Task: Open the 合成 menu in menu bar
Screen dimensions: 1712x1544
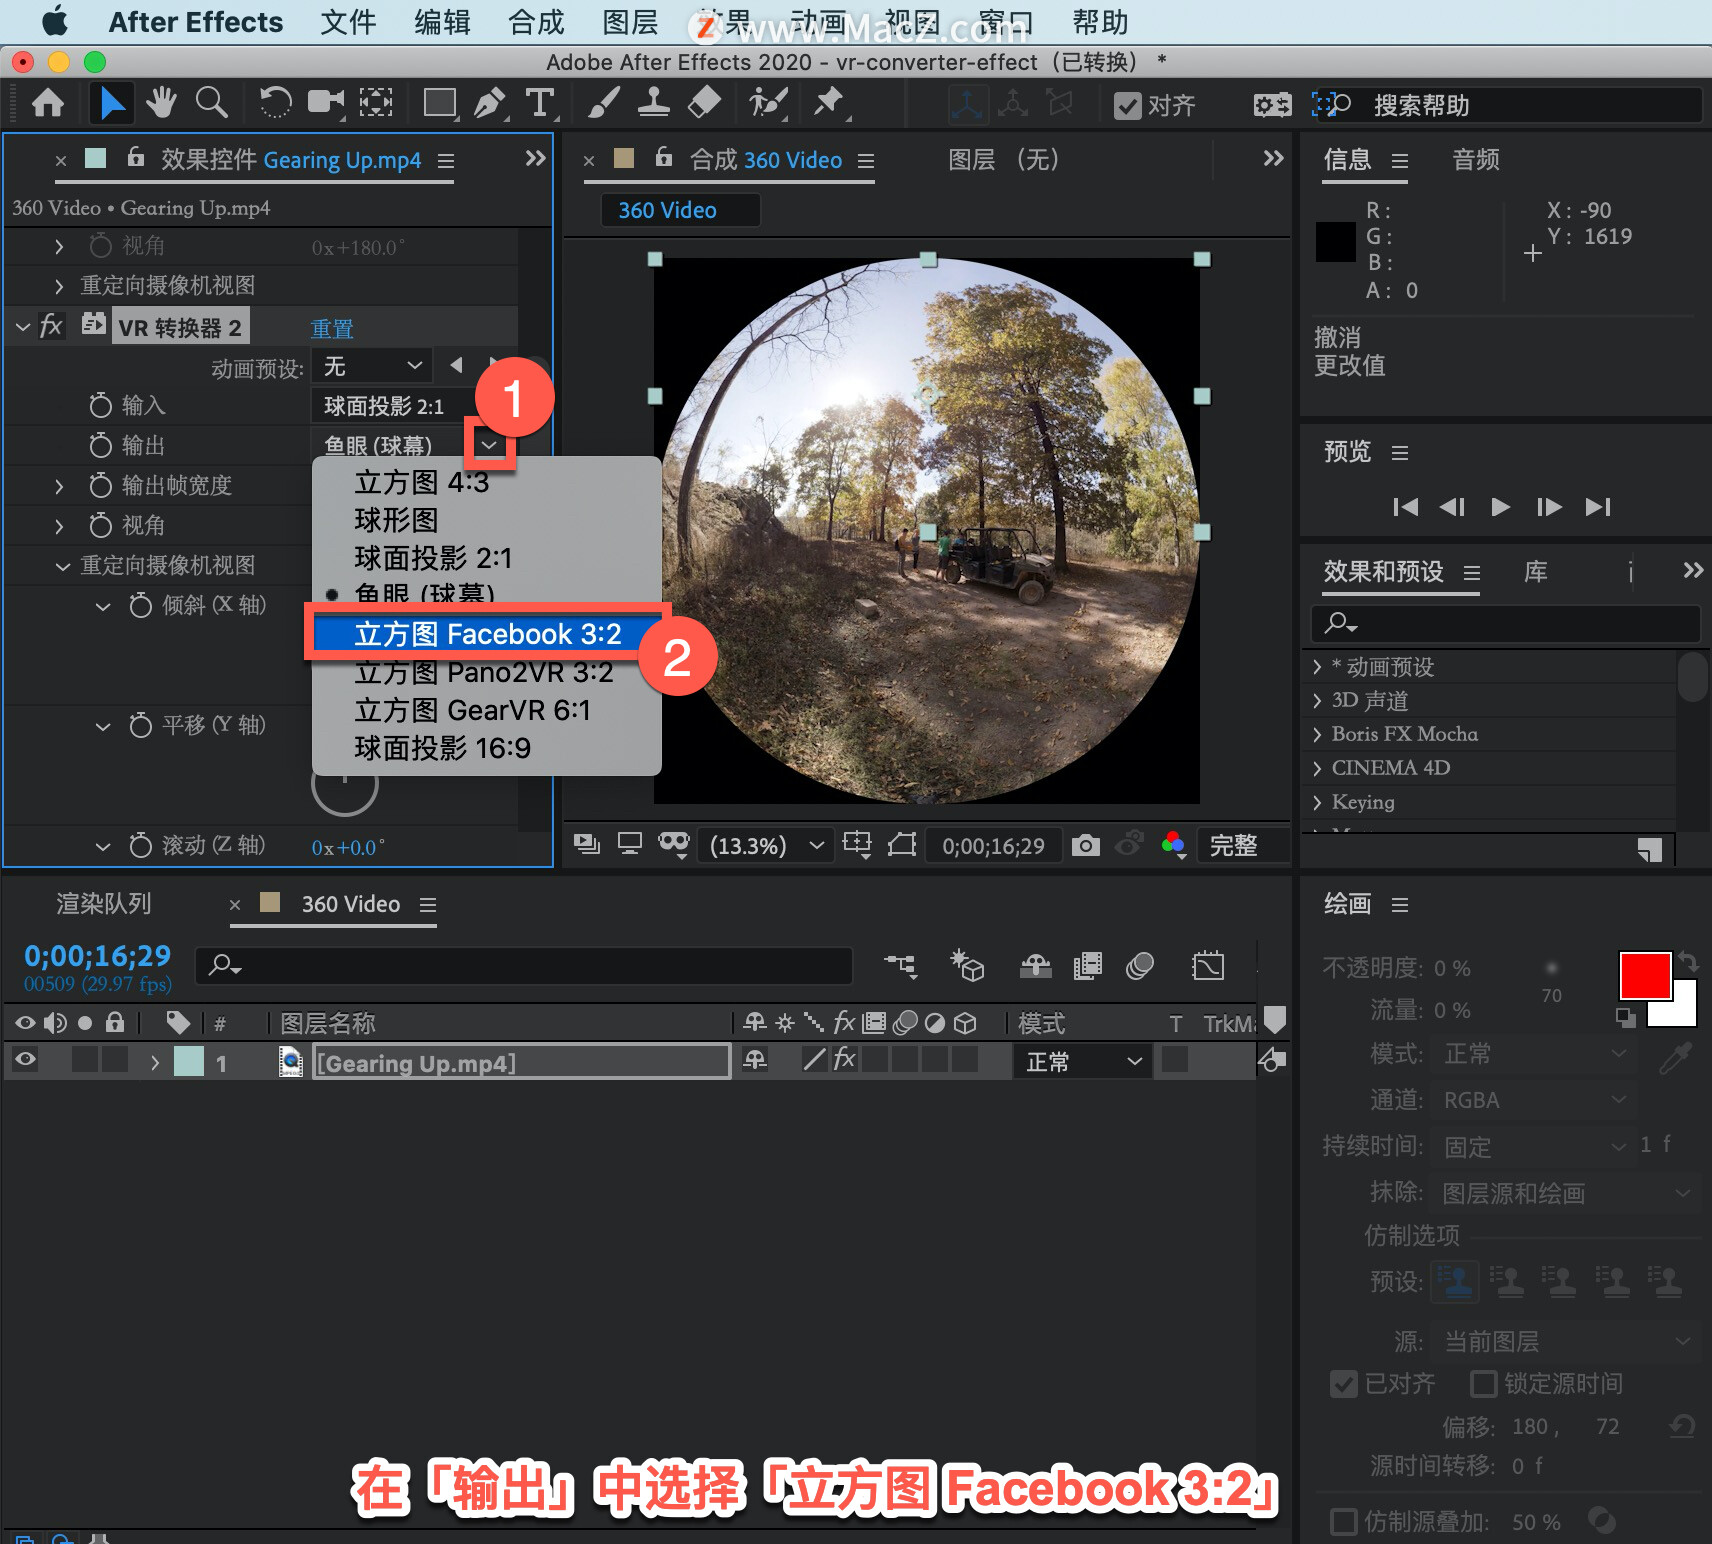Action: (536, 22)
